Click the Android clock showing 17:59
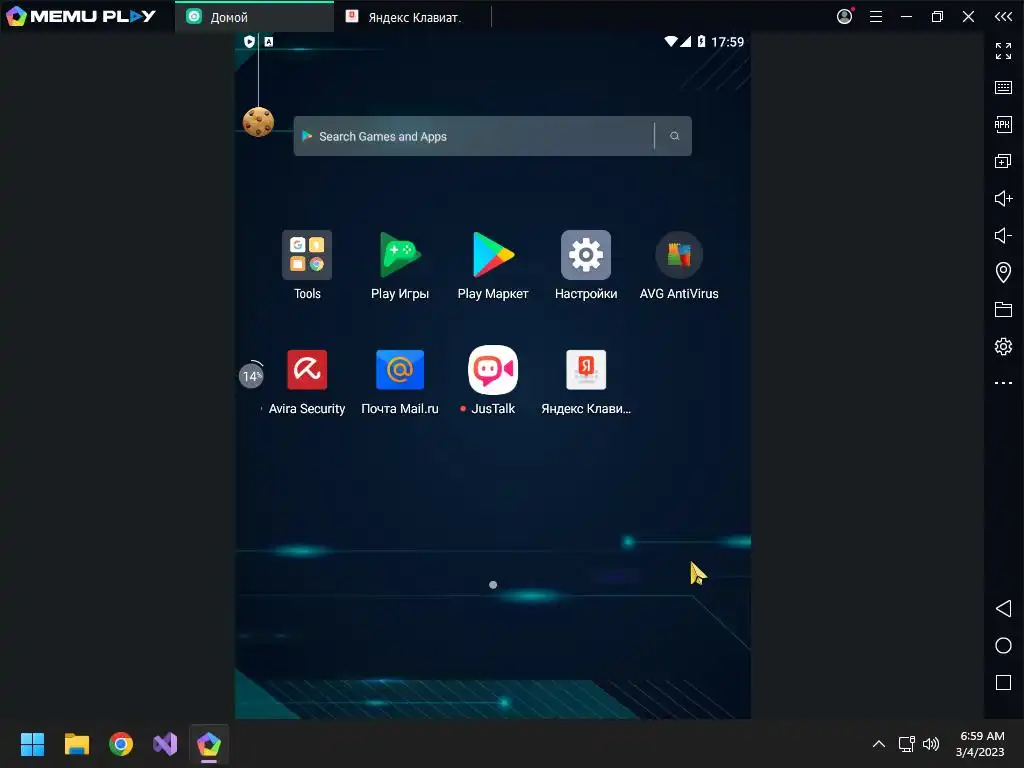1024x768 pixels. (727, 42)
